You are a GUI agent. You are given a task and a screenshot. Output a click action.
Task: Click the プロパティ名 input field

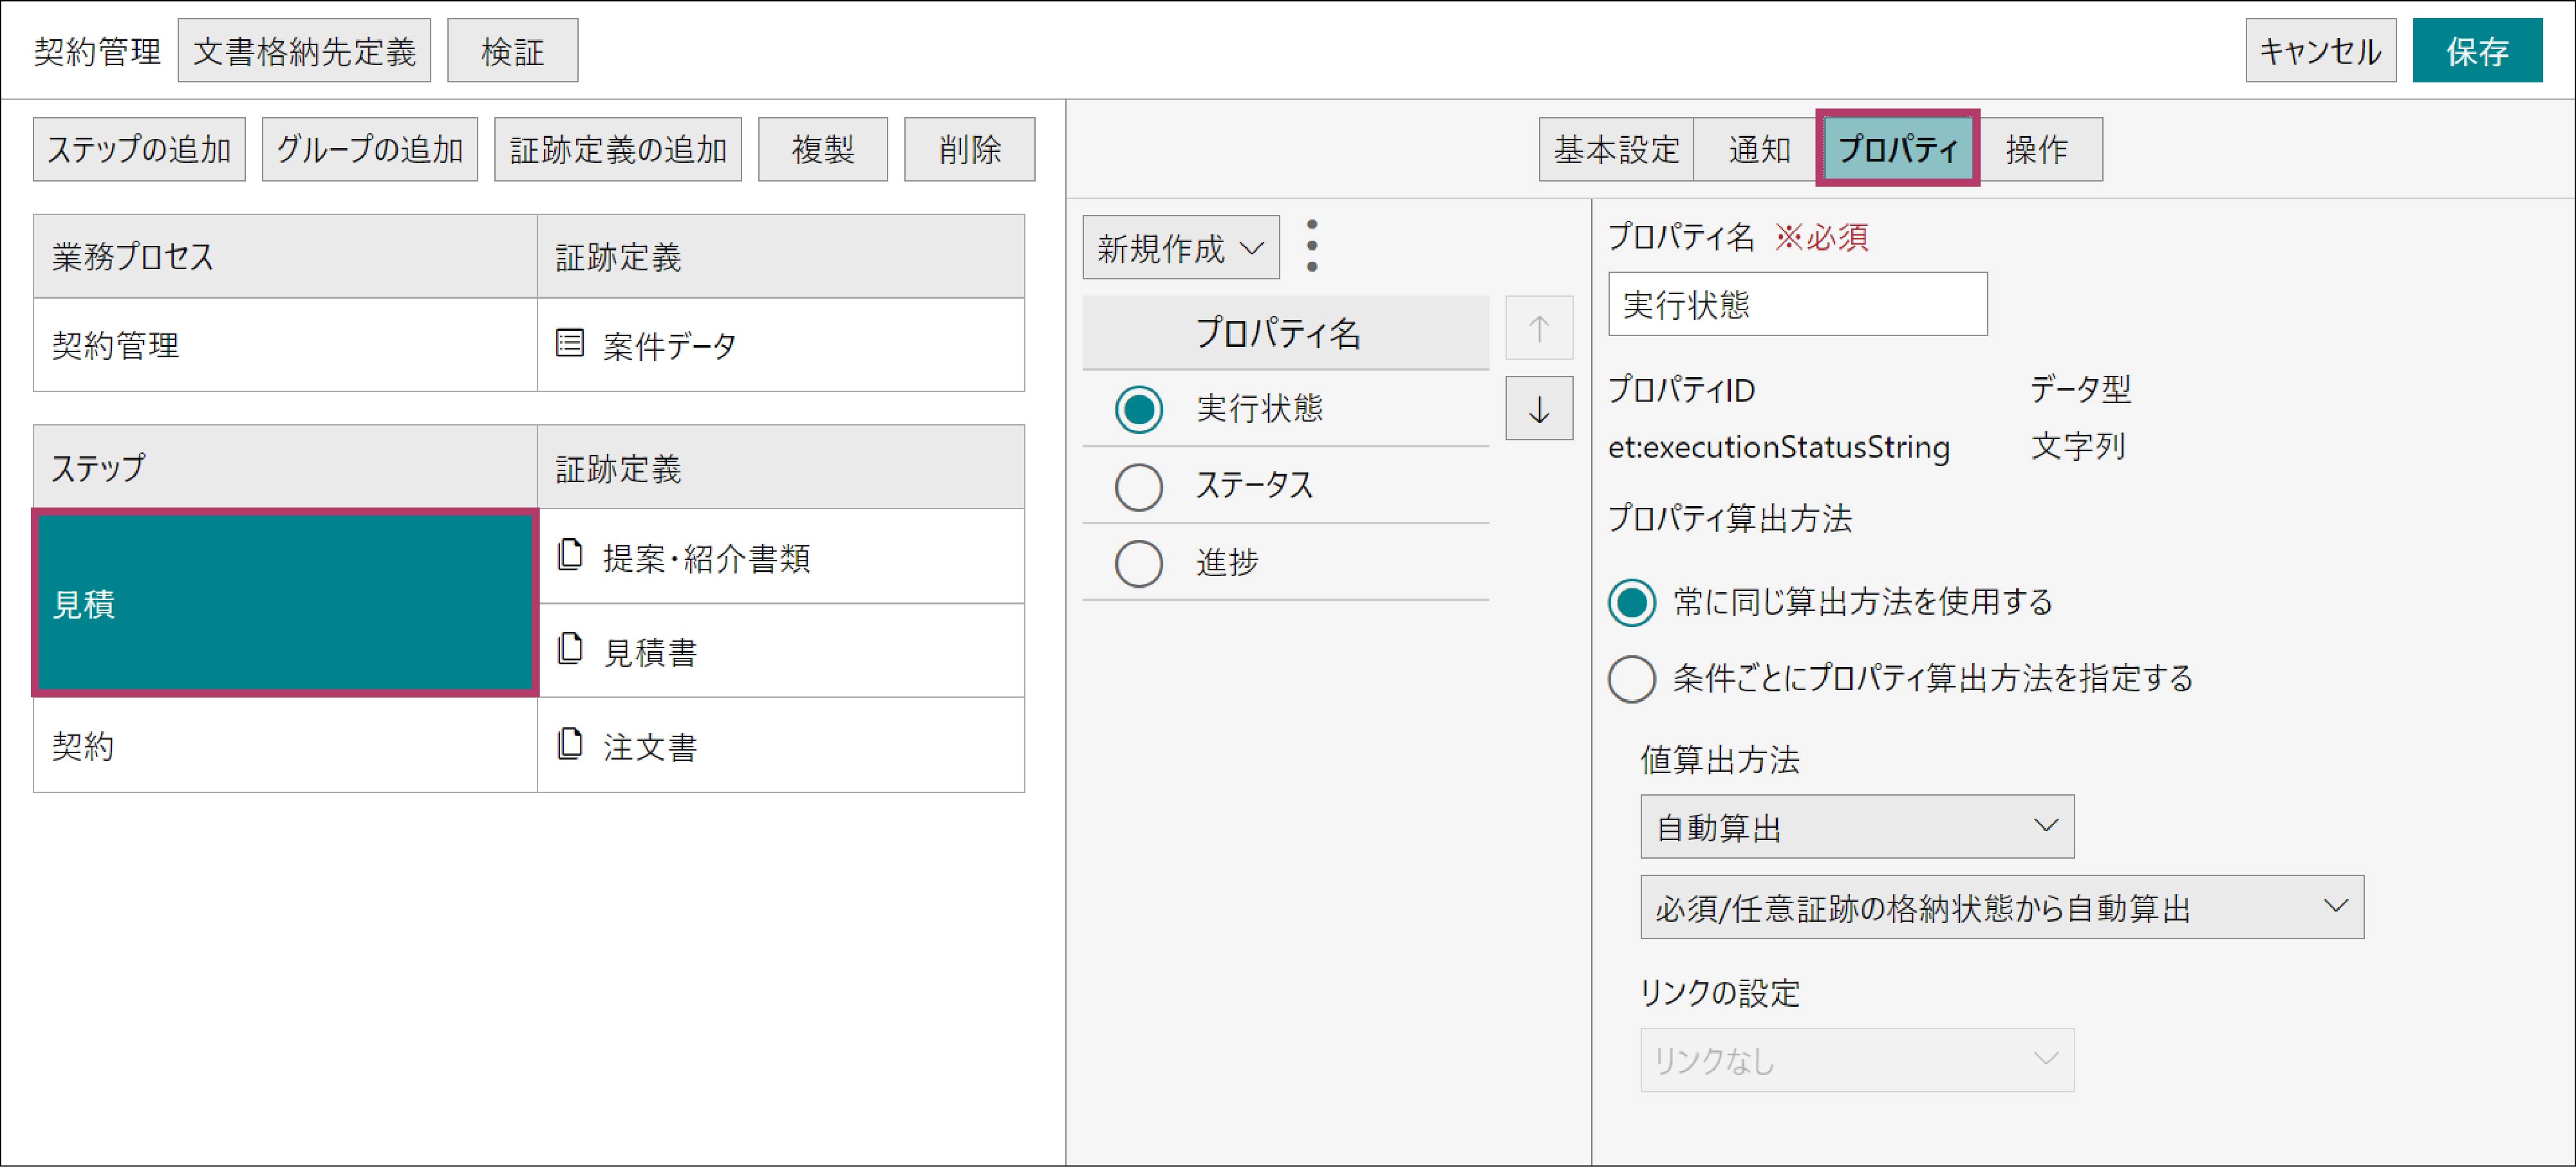click(1797, 304)
